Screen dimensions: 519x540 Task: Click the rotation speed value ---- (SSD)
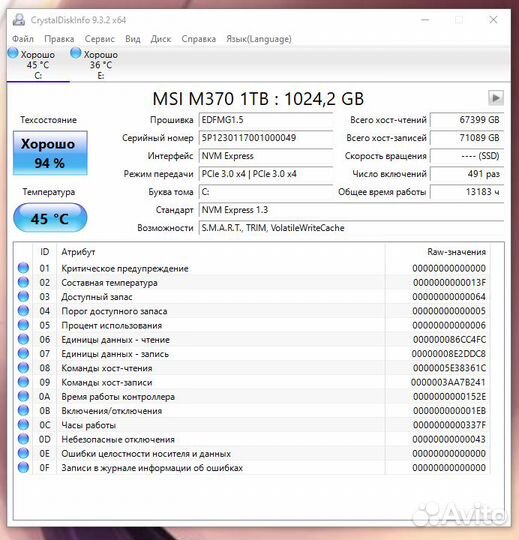coord(467,156)
